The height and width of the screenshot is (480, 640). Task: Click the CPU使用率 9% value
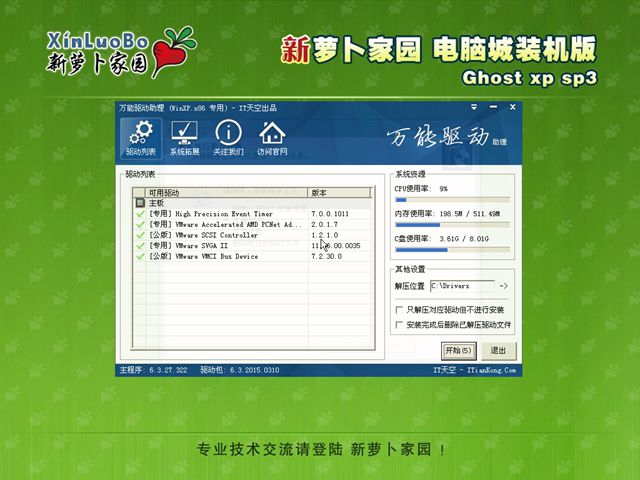[x=443, y=189]
